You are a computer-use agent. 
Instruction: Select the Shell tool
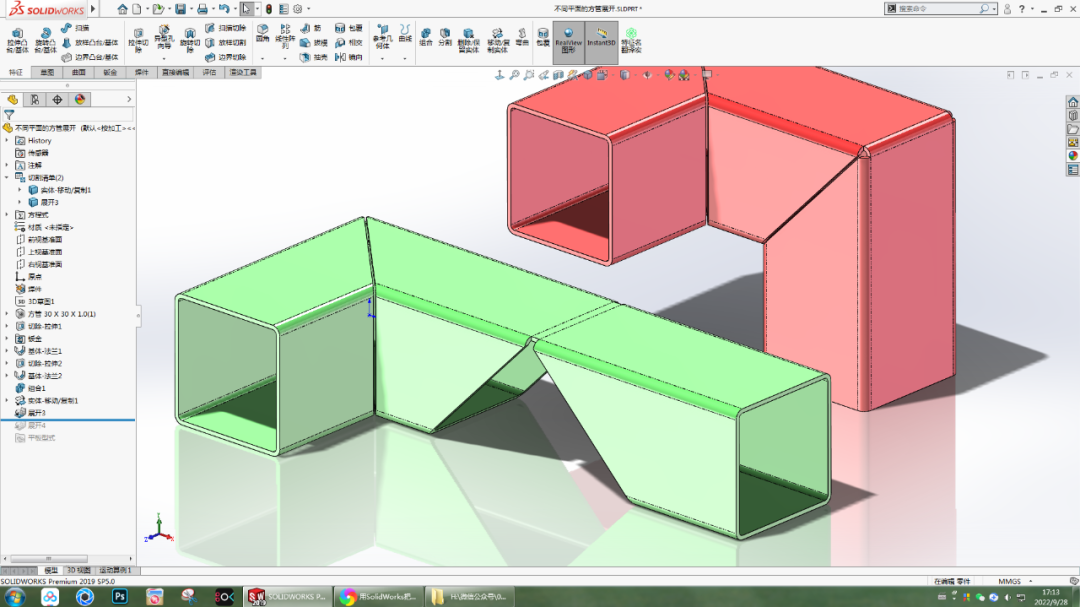tap(305, 57)
